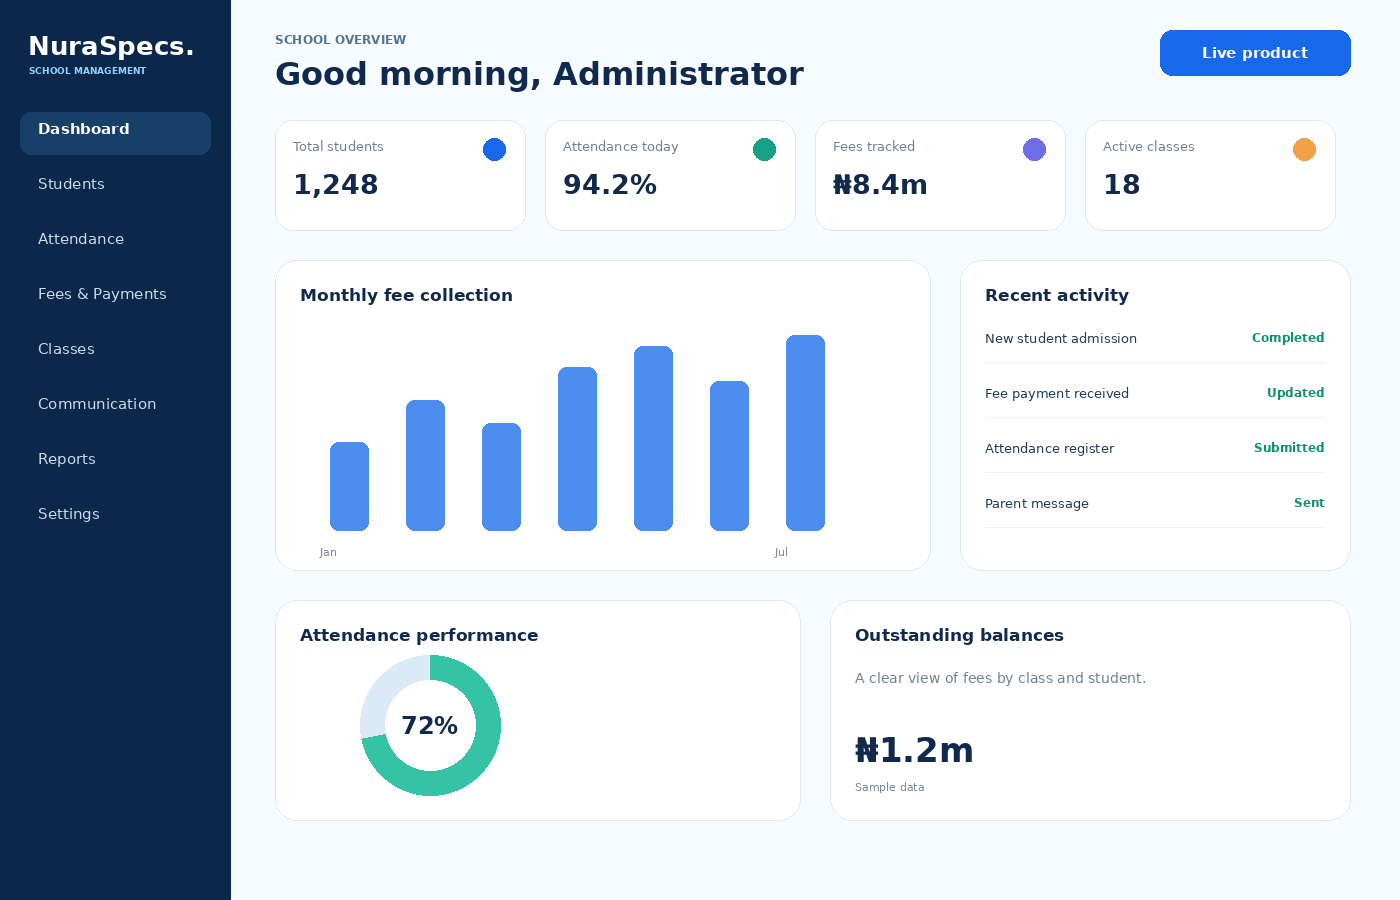Click the green Attendance today indicator dot
1400x900 pixels.
tap(764, 149)
